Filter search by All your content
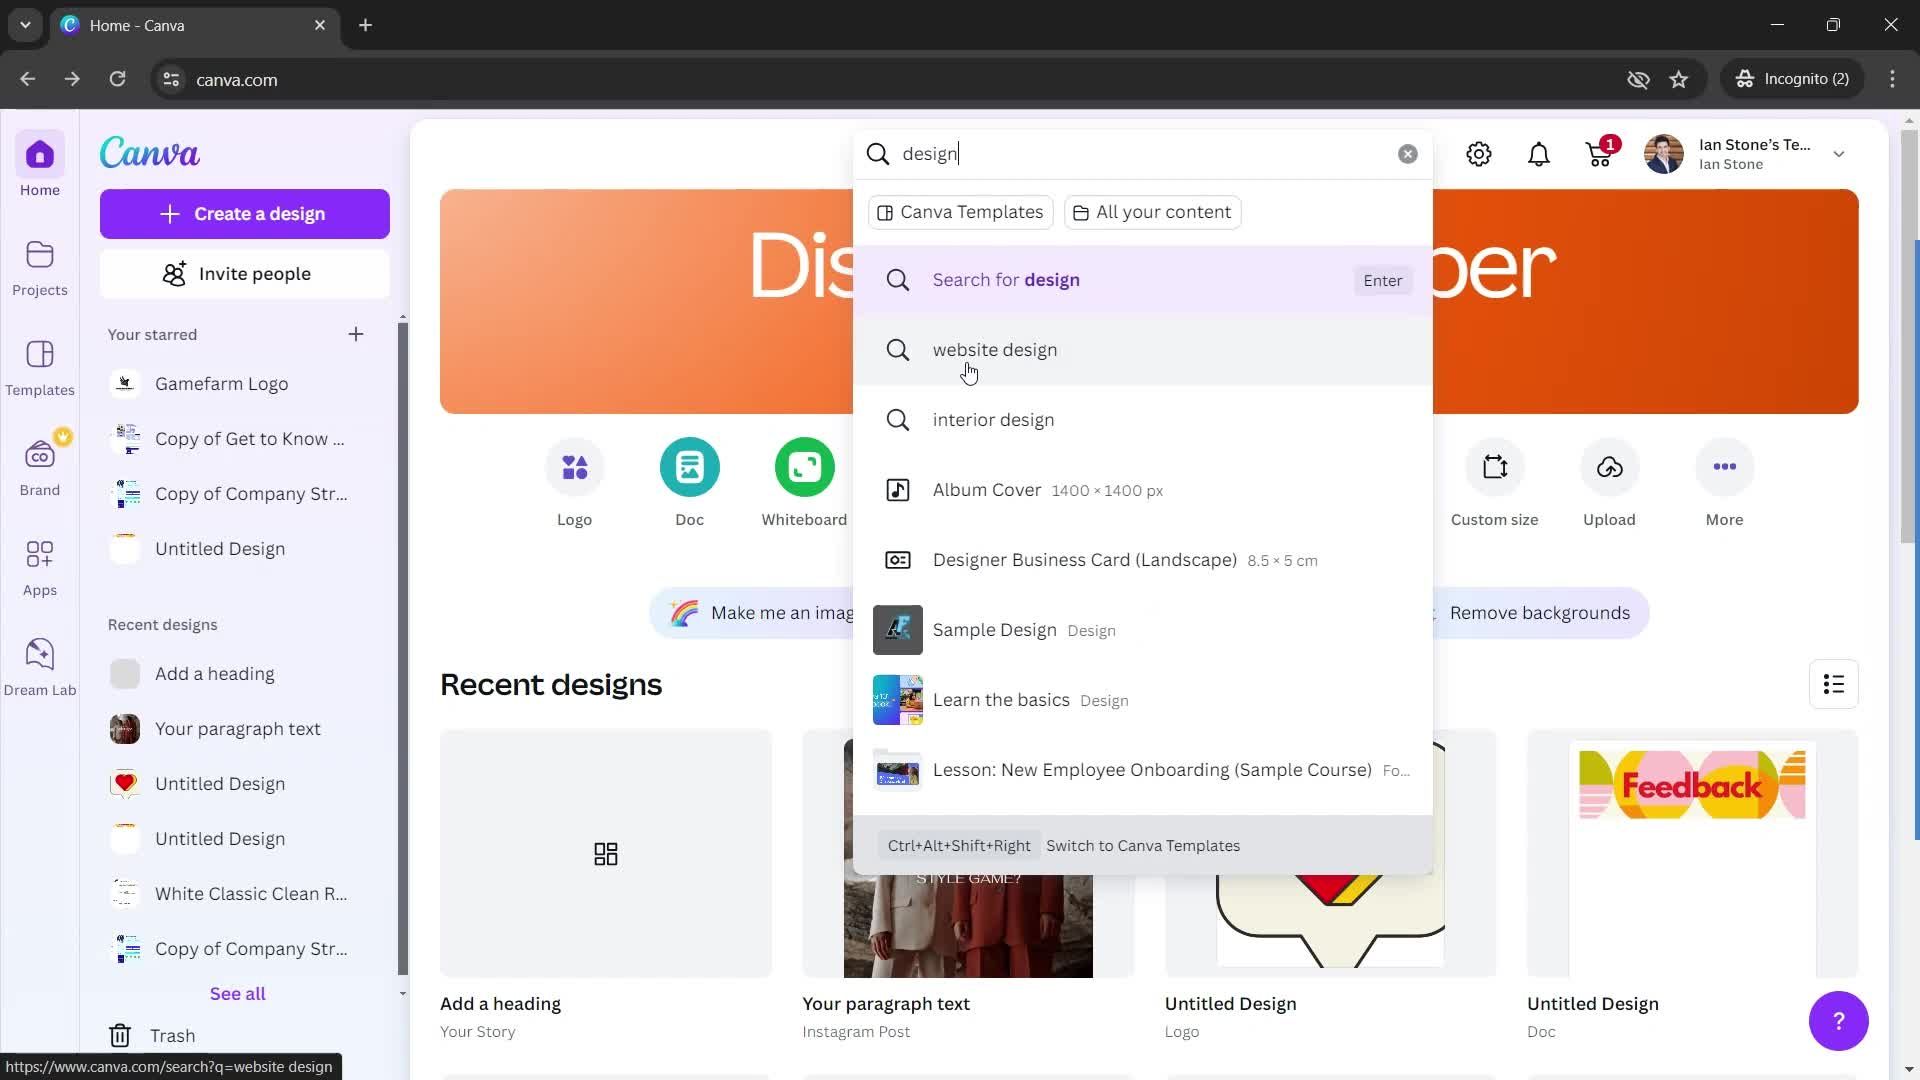1920x1080 pixels. coord(1152,212)
